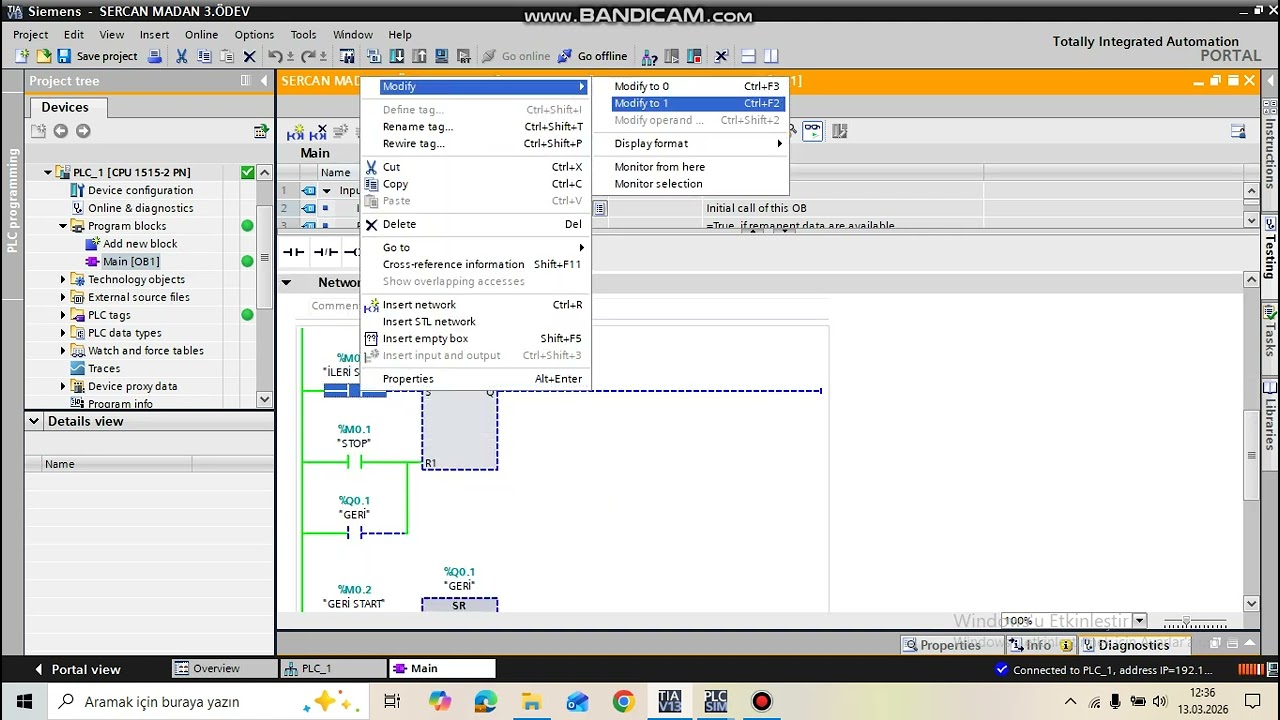This screenshot has height=720, width=1280.
Task: Click the forward arrow in Devices panel
Action: (83, 131)
